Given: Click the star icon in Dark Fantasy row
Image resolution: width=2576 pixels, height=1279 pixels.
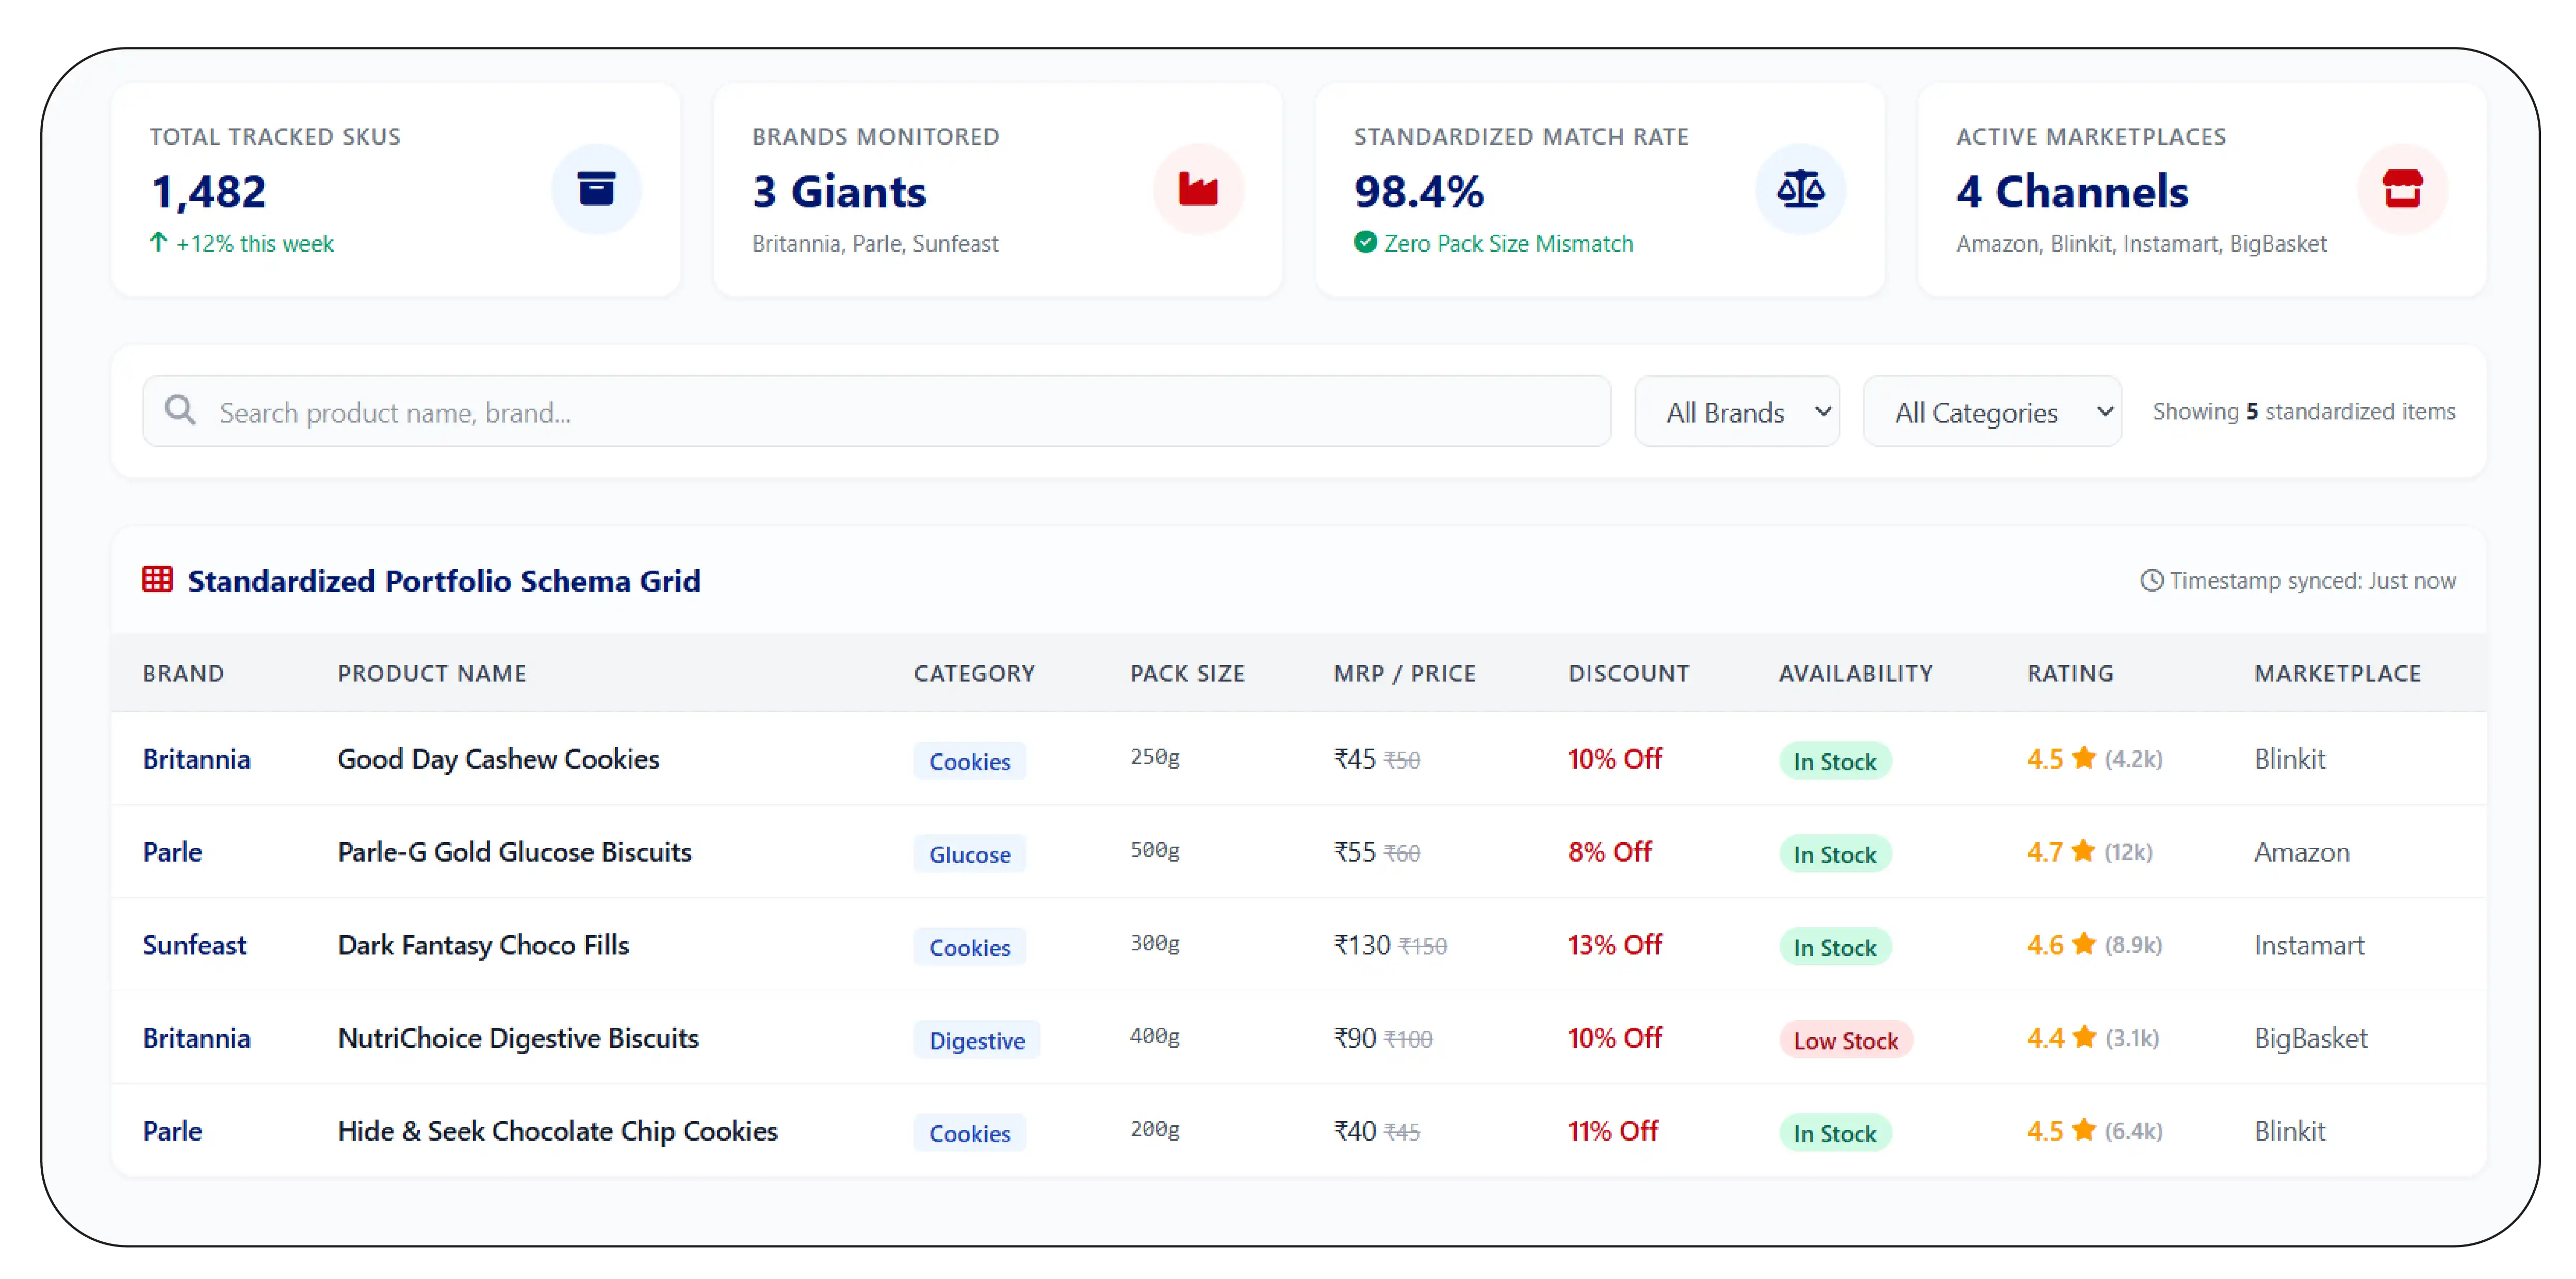Looking at the screenshot, I should click(2084, 944).
